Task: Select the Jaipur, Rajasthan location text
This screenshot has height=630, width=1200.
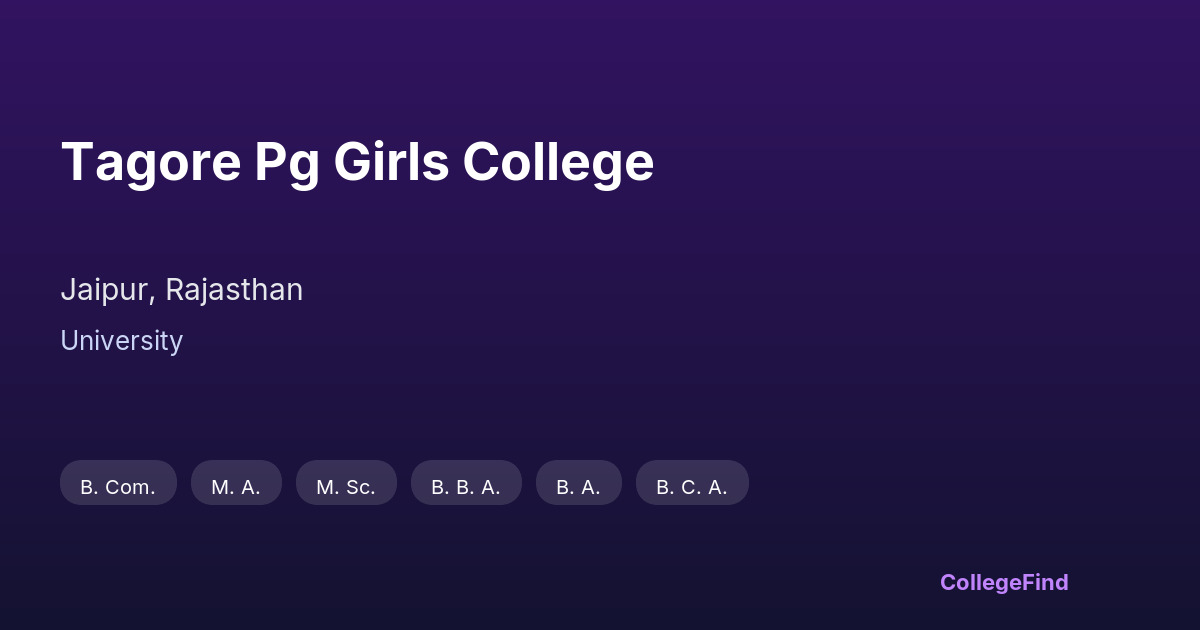Action: coord(181,290)
